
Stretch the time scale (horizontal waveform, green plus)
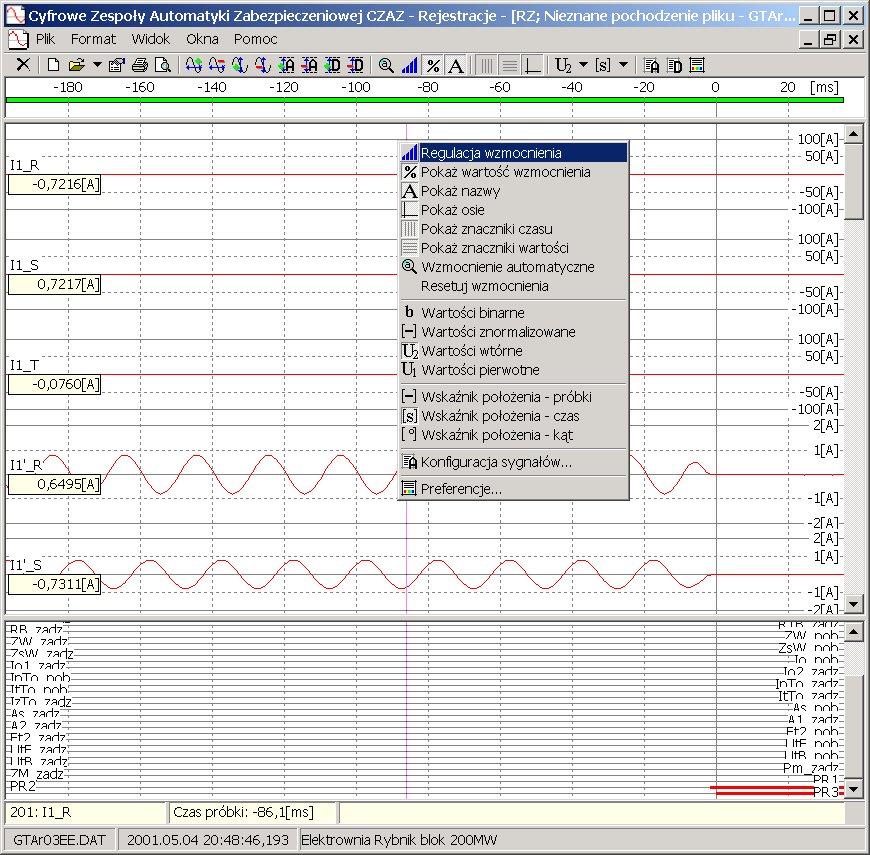[x=194, y=65]
